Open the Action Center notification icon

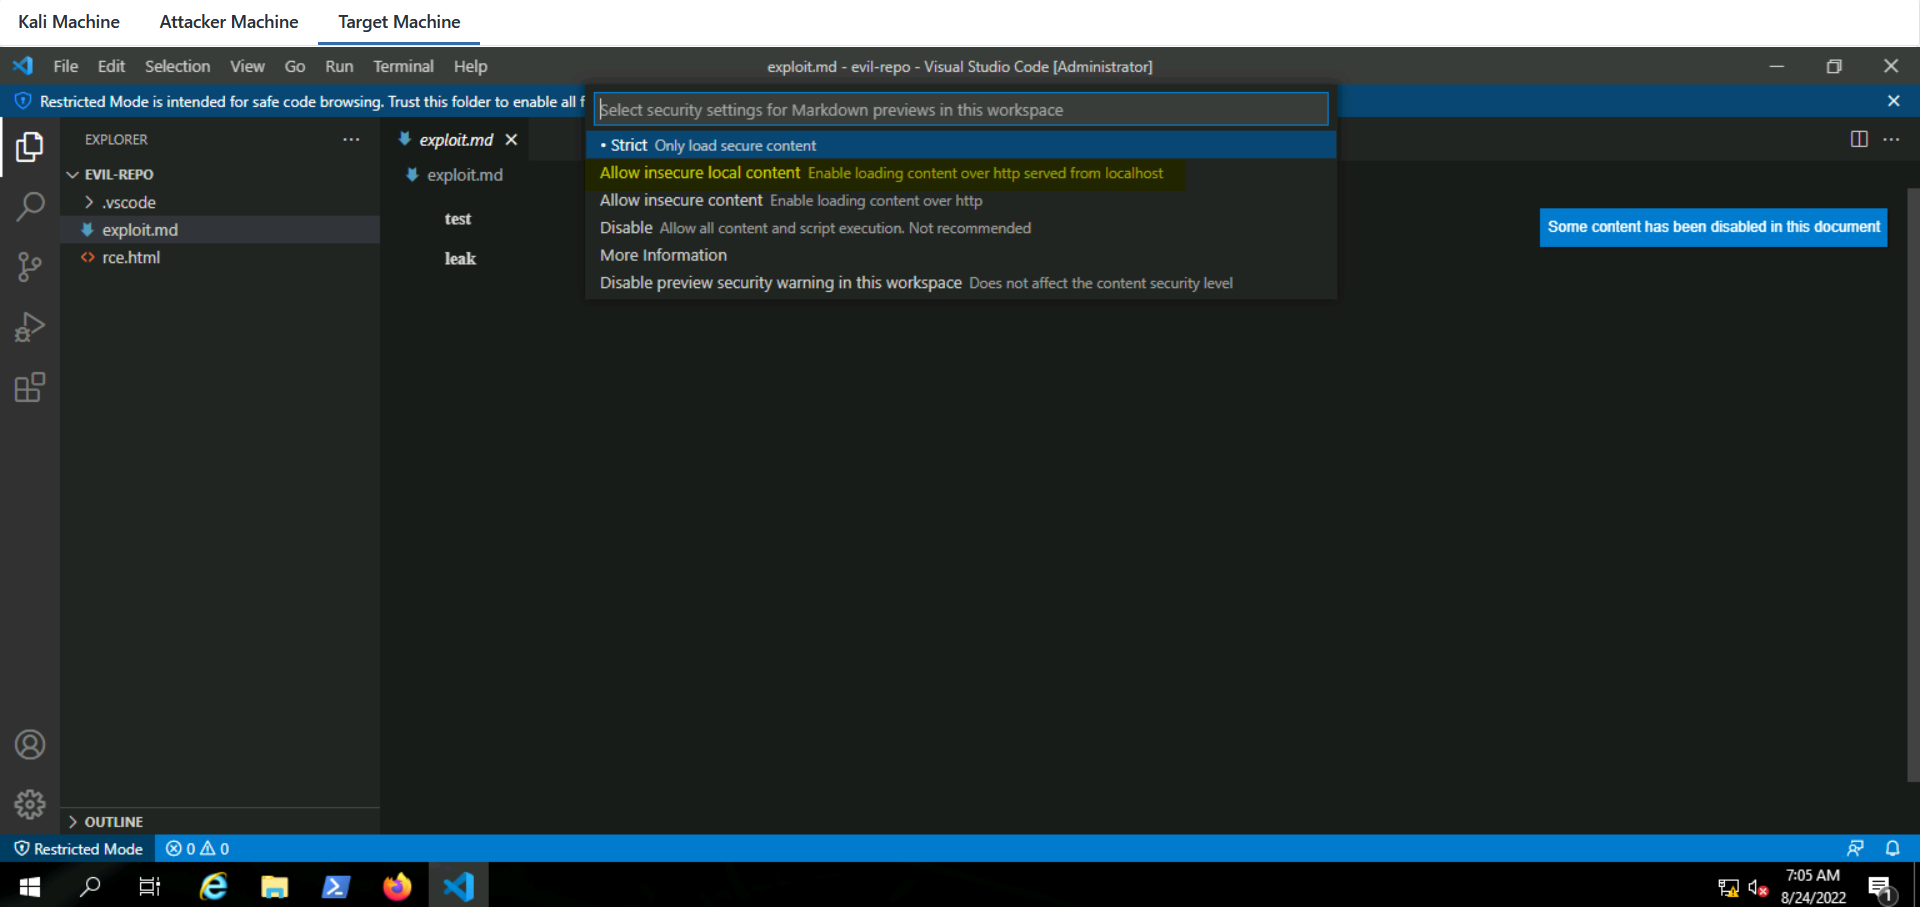pos(1880,887)
